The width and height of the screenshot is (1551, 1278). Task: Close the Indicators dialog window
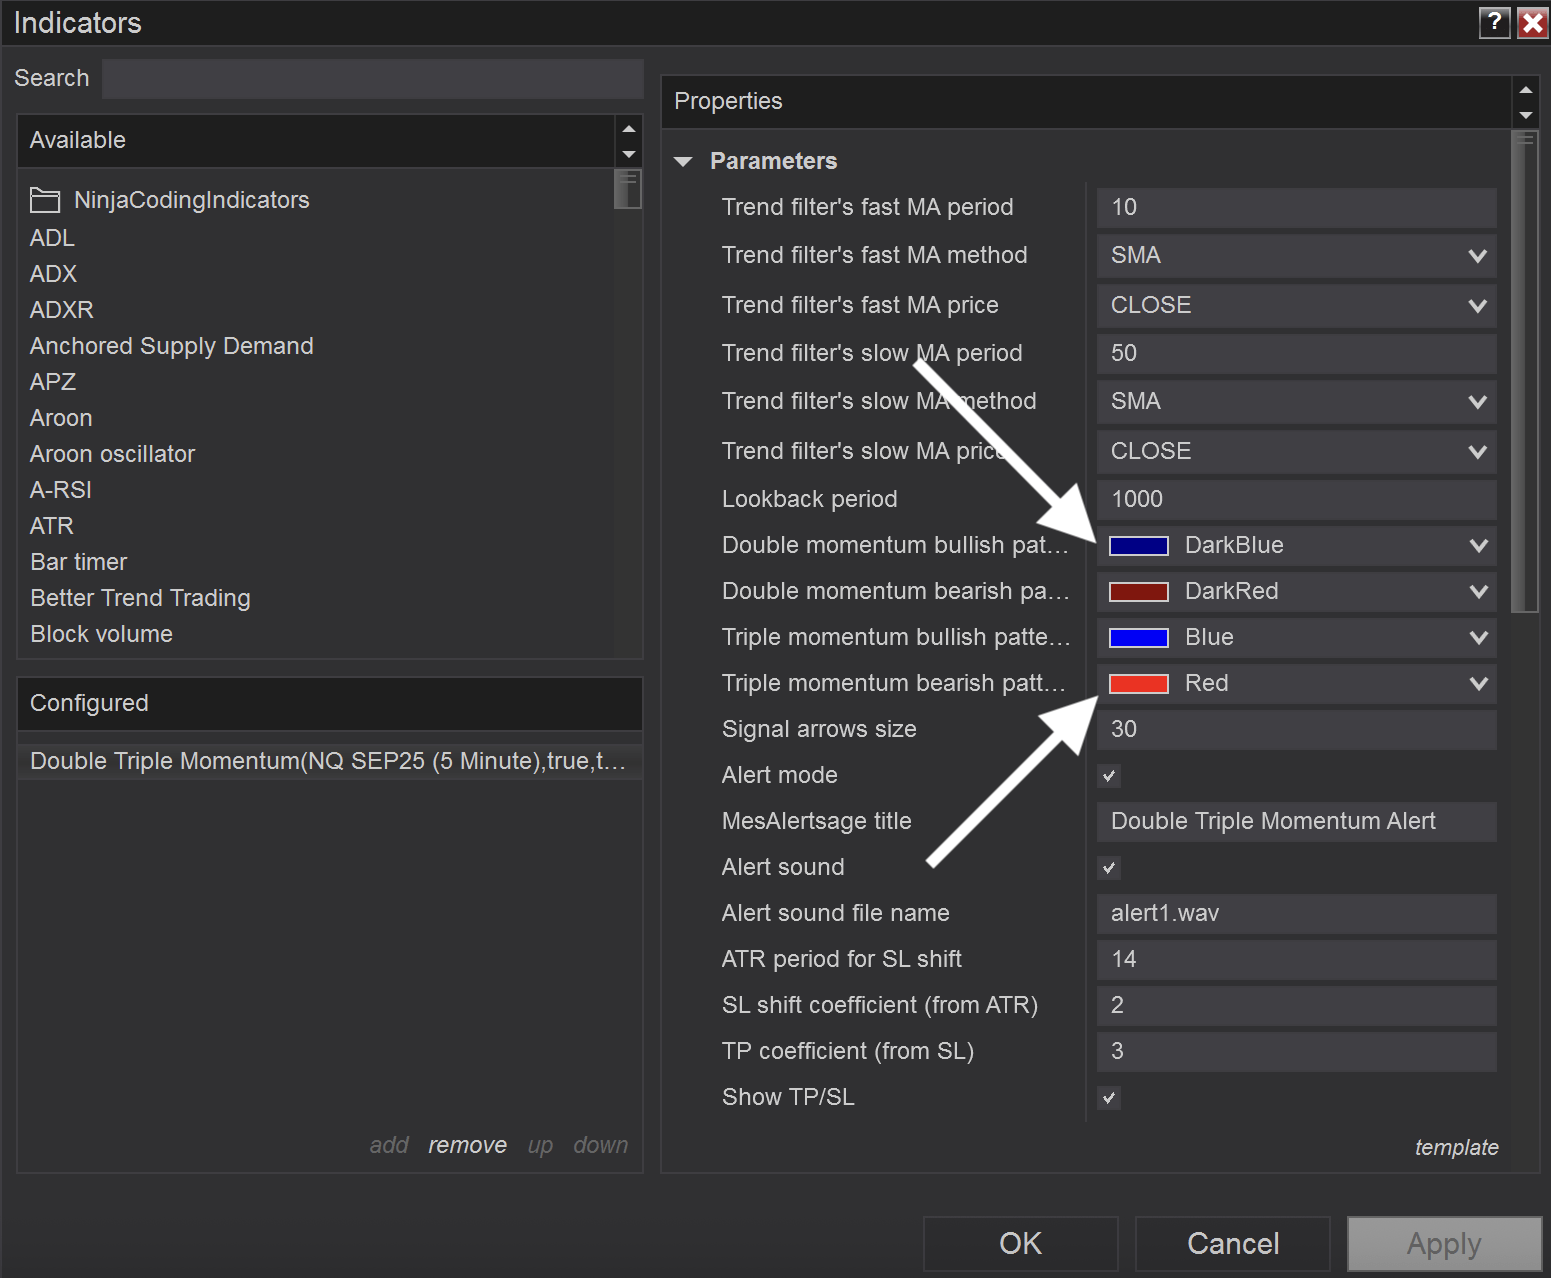[1532, 22]
